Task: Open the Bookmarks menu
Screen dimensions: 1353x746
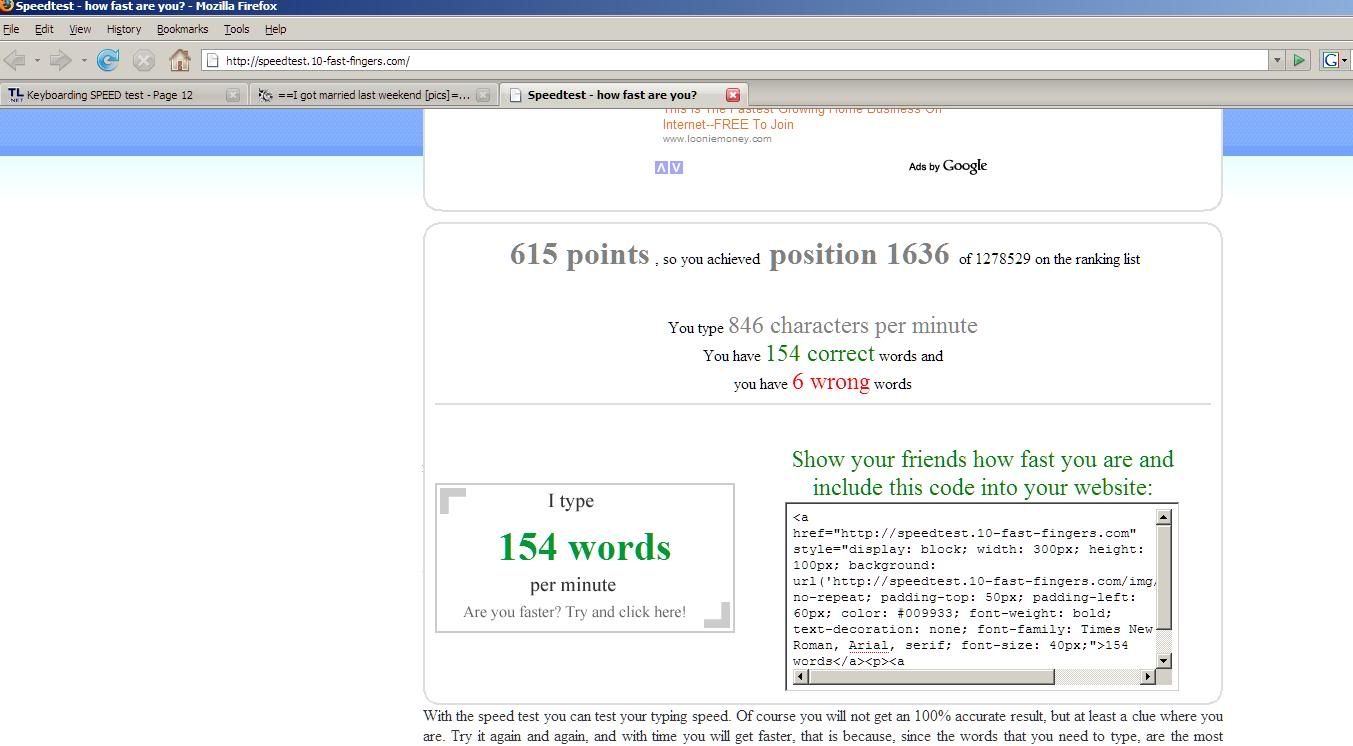Action: pyautogui.click(x=182, y=29)
